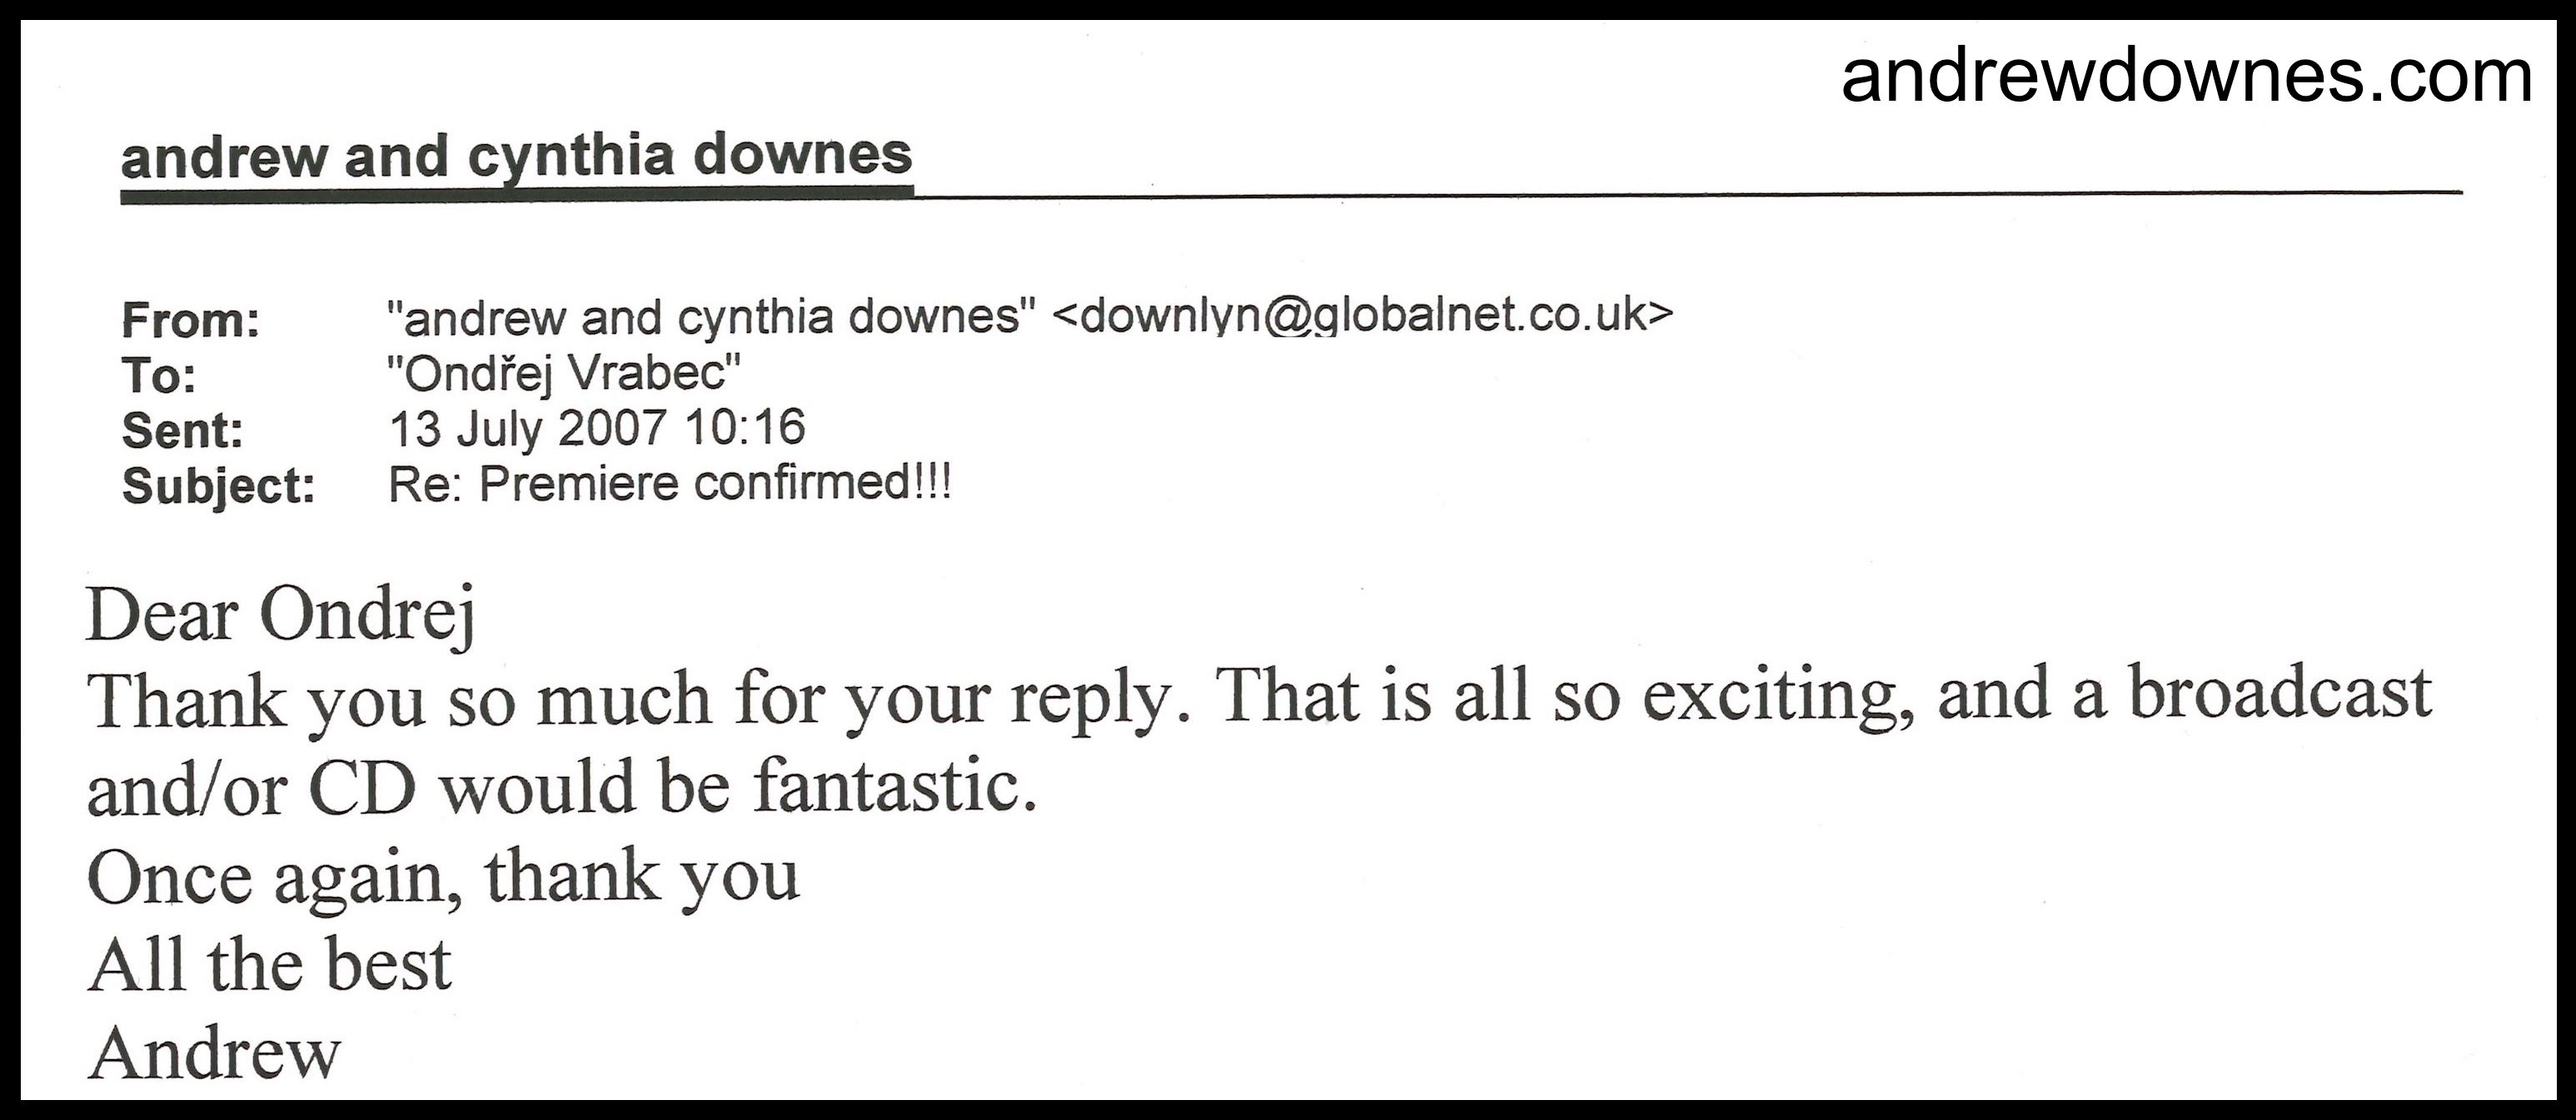Select the subject "Re: Premiere confirmed!!!"

click(x=669, y=484)
